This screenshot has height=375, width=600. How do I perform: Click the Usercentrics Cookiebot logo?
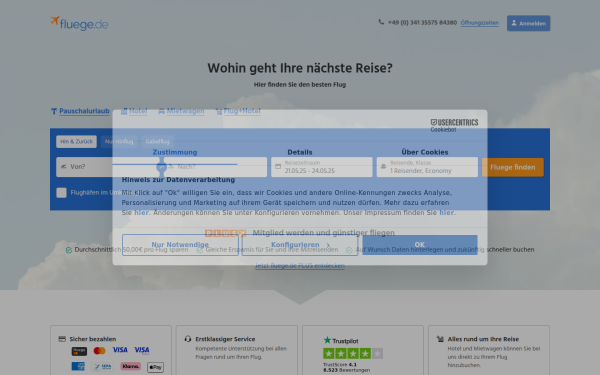pos(454,125)
